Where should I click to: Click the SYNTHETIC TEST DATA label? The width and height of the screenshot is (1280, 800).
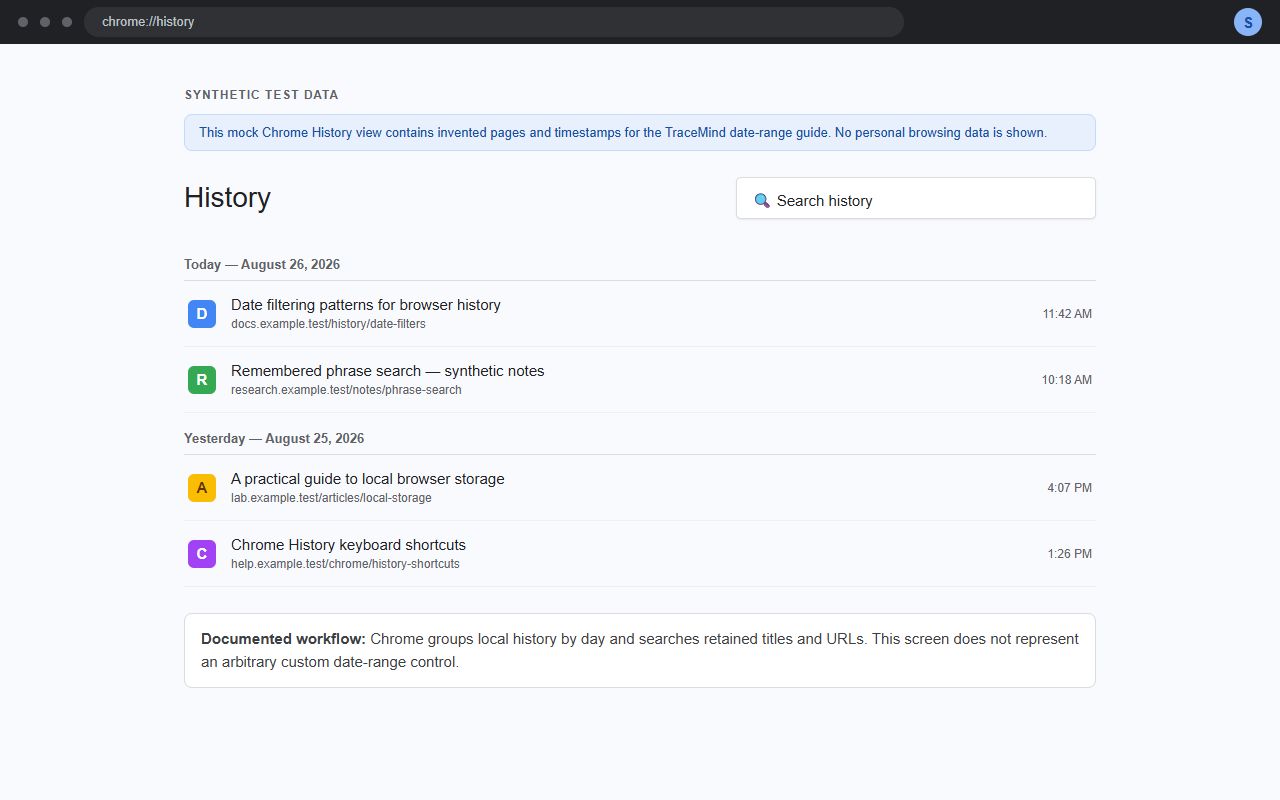(262, 95)
